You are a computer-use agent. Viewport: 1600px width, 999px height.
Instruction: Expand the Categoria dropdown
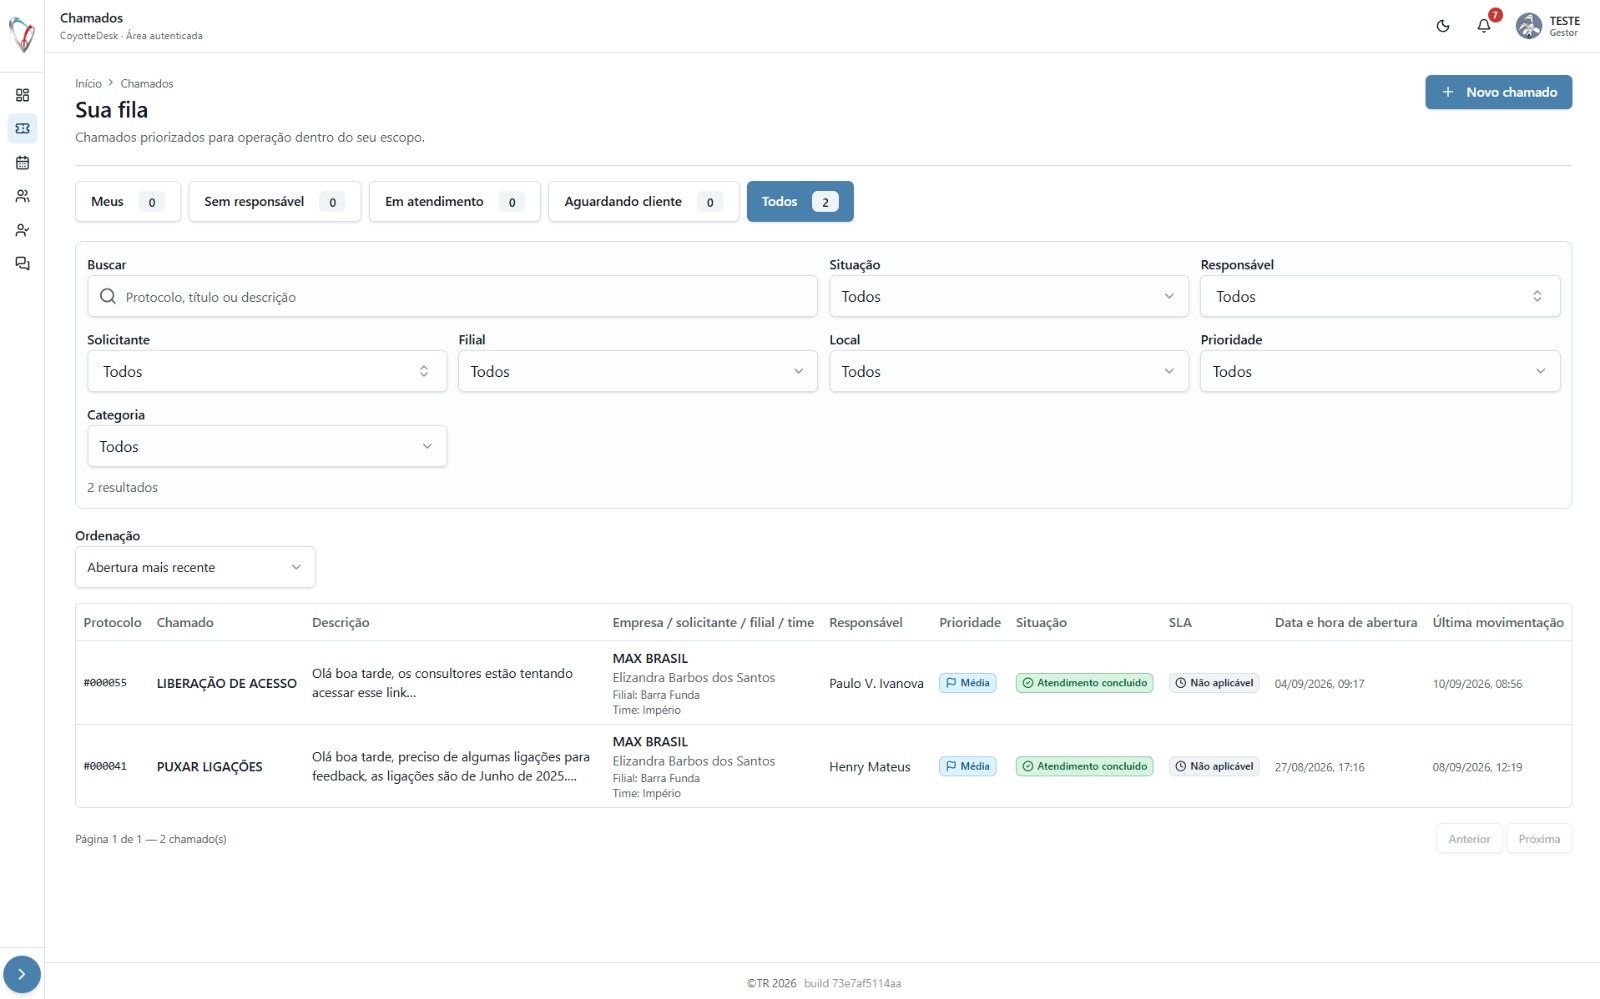(267, 446)
